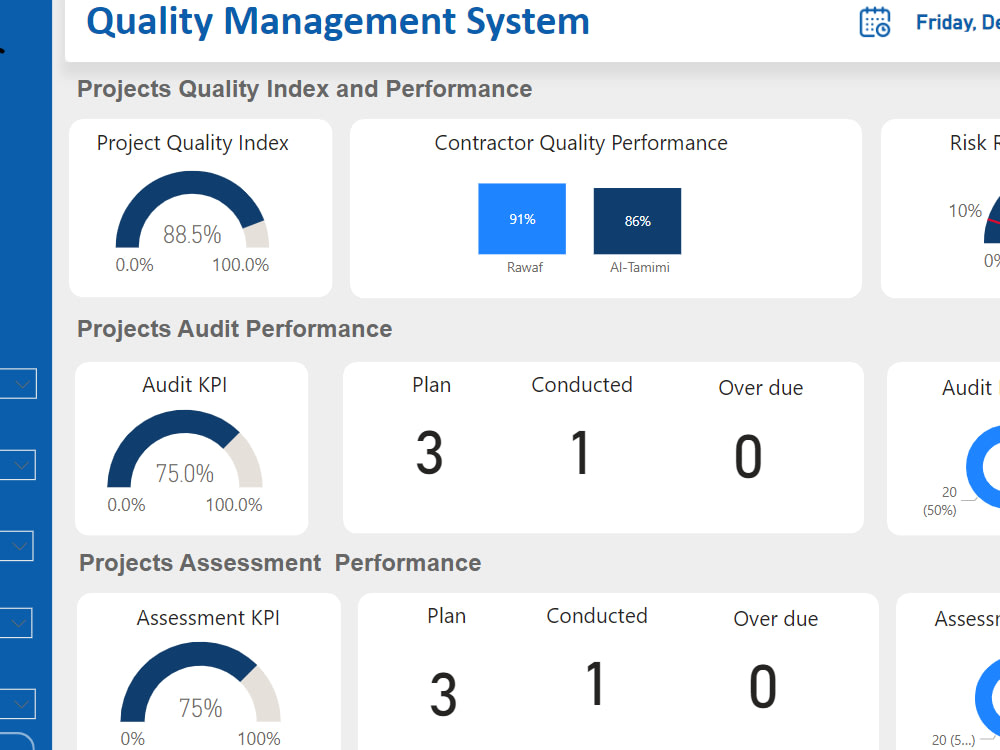The width and height of the screenshot is (1000, 750).
Task: Expand the topmost sidebar filter dropdown
Action: pyautogui.click(x=18, y=383)
